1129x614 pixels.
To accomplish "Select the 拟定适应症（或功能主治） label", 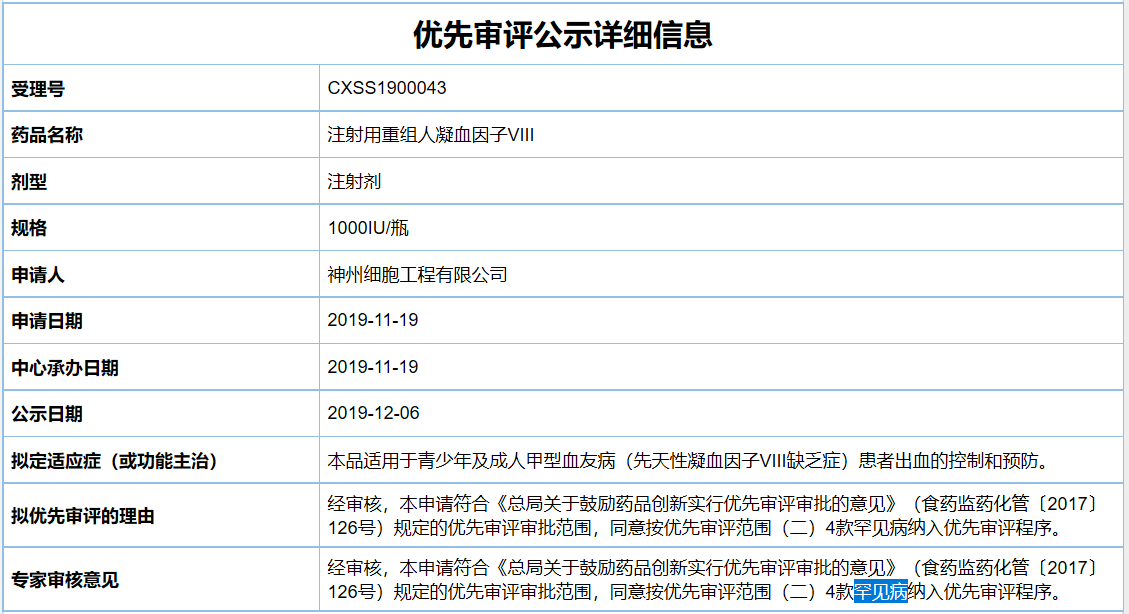I will 114,461.
